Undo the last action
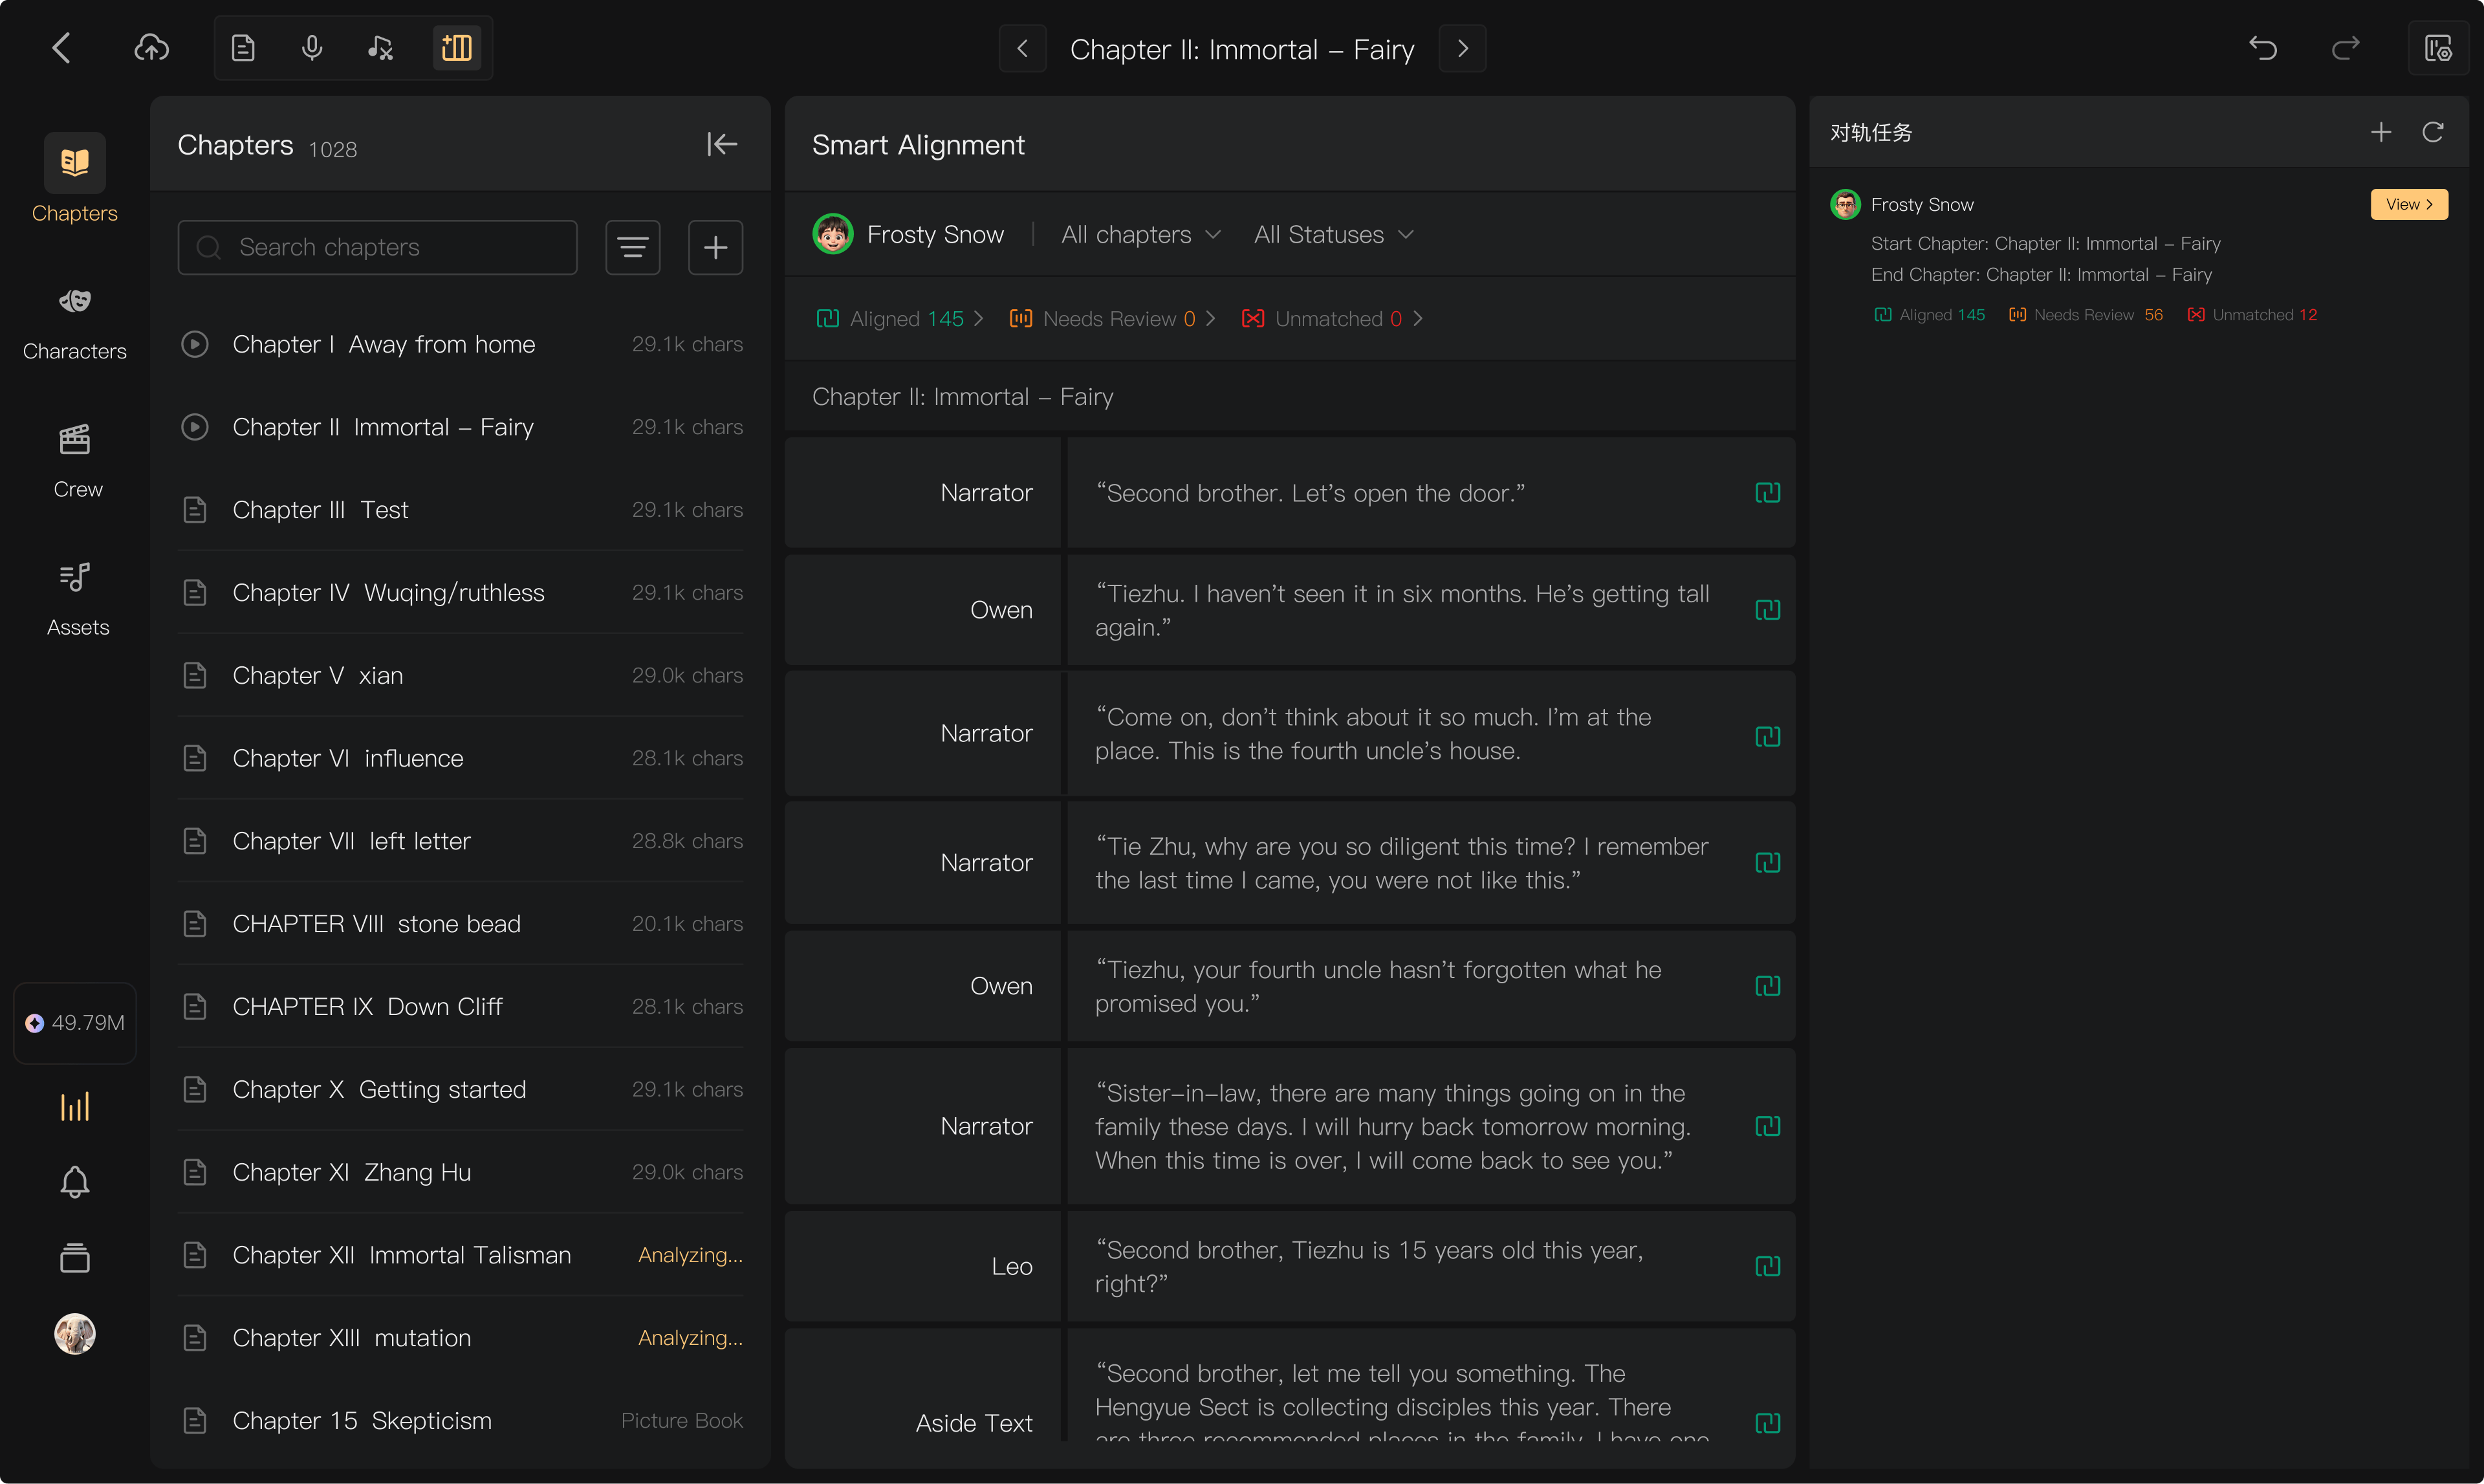This screenshot has height=1484, width=2484. [2263, 48]
